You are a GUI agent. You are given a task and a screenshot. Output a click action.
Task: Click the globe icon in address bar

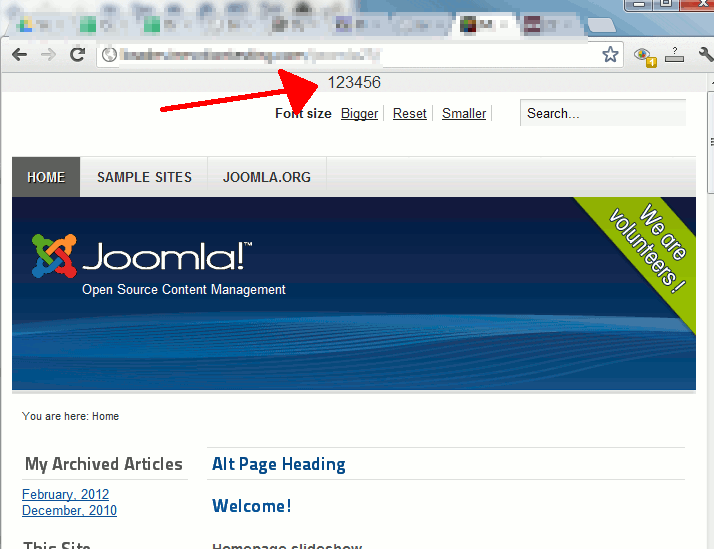click(x=109, y=55)
